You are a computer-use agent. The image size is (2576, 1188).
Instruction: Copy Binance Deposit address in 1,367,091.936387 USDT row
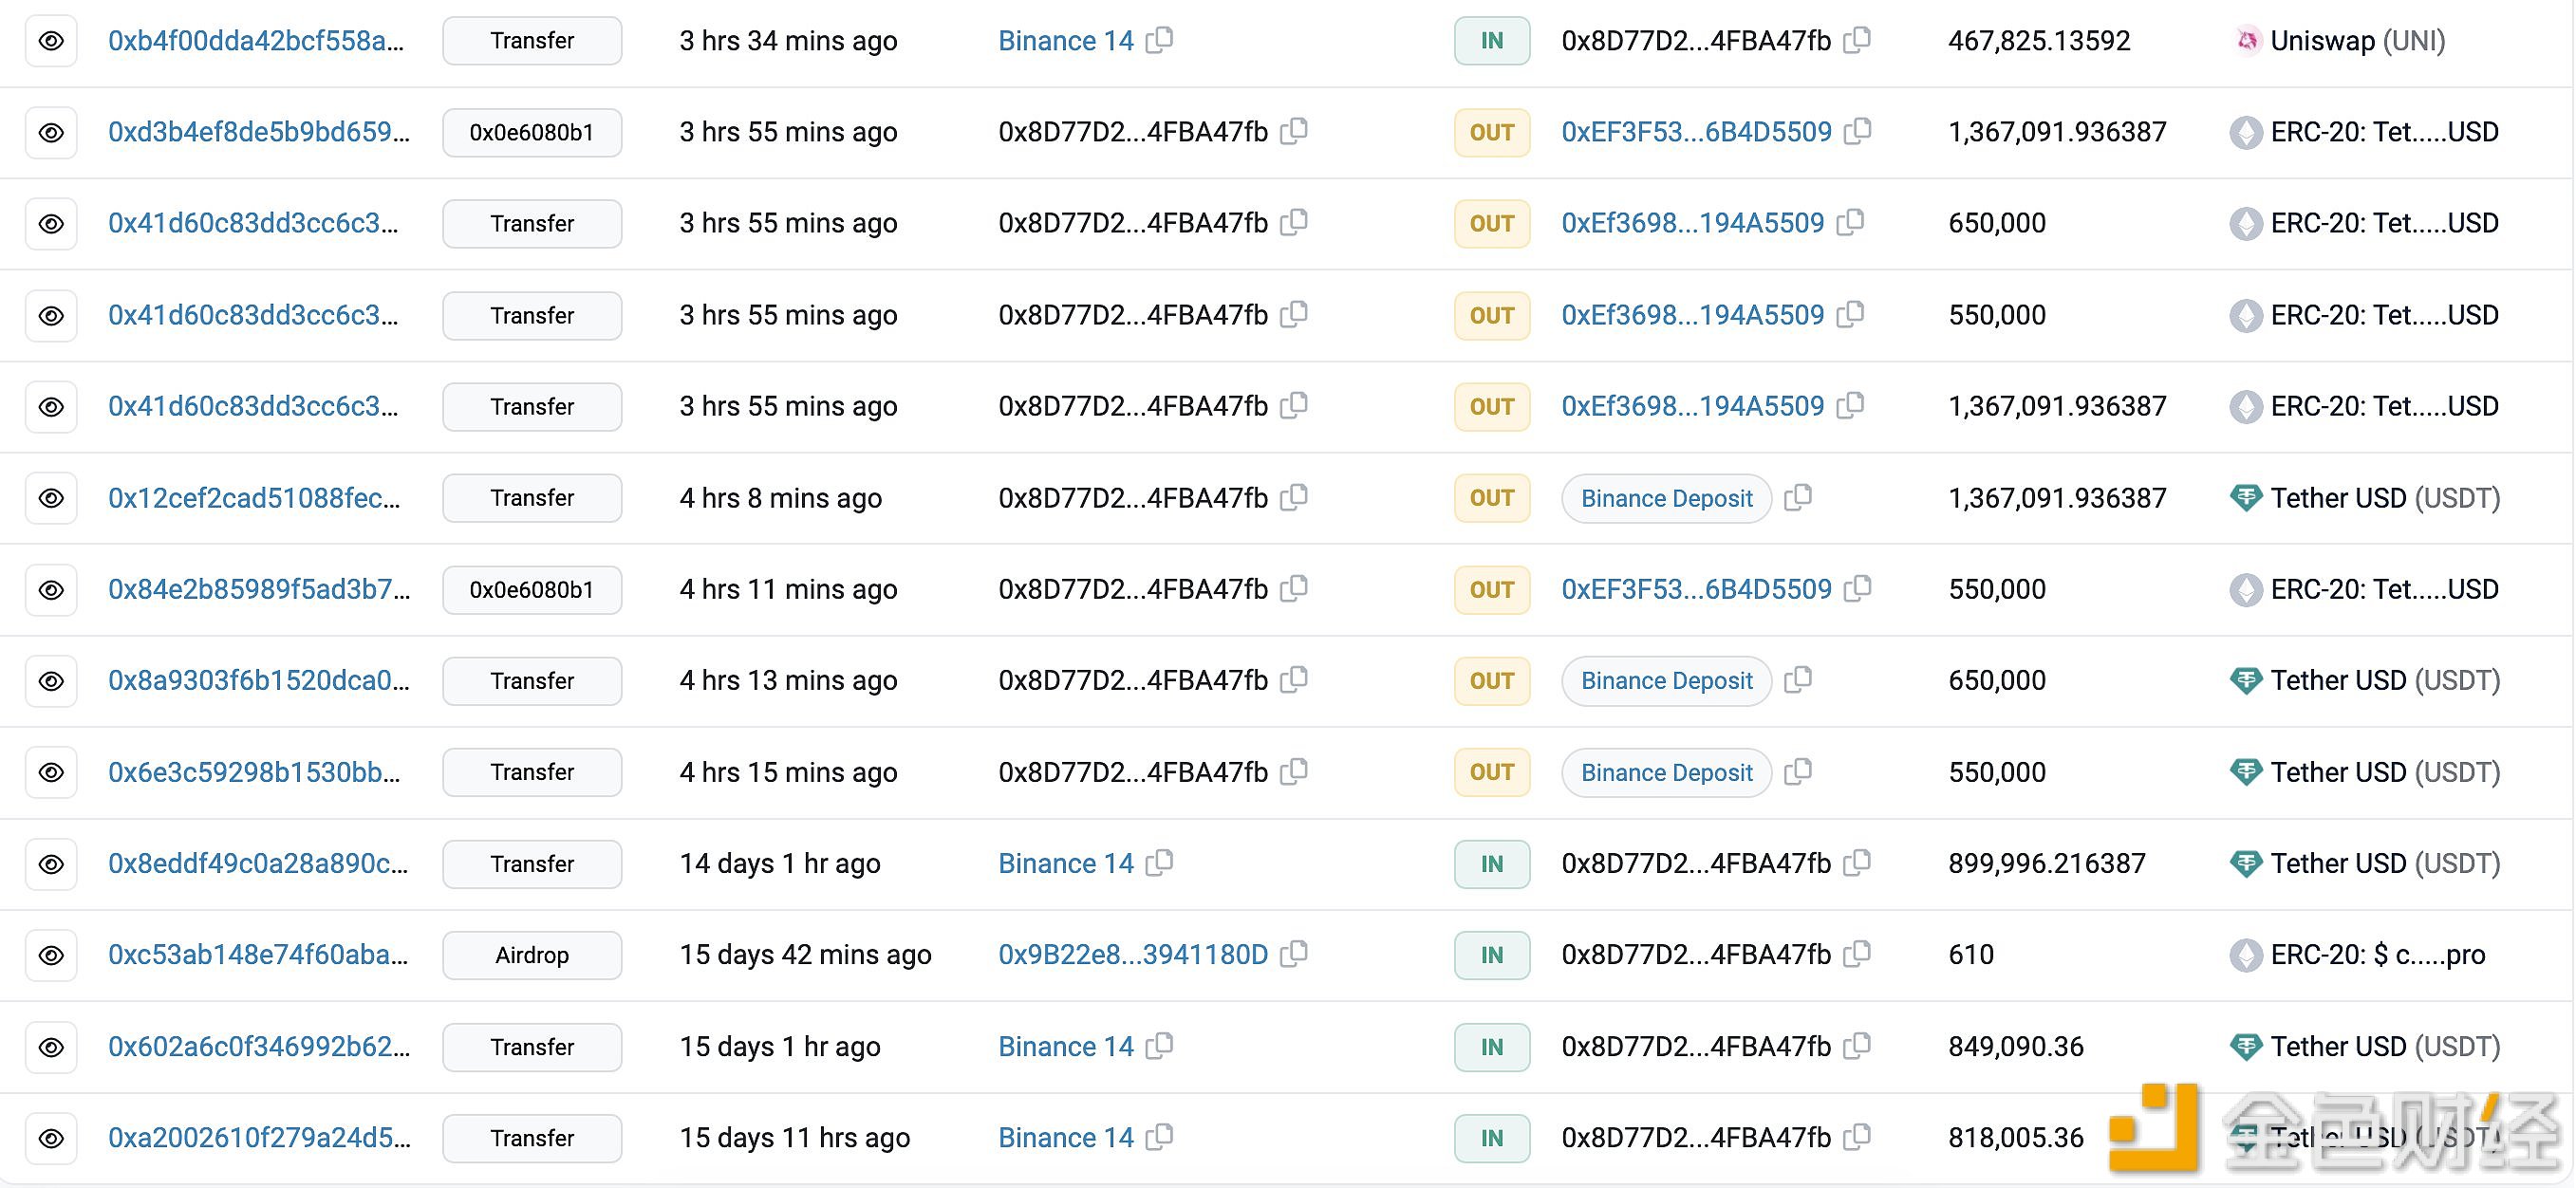click(x=1798, y=497)
